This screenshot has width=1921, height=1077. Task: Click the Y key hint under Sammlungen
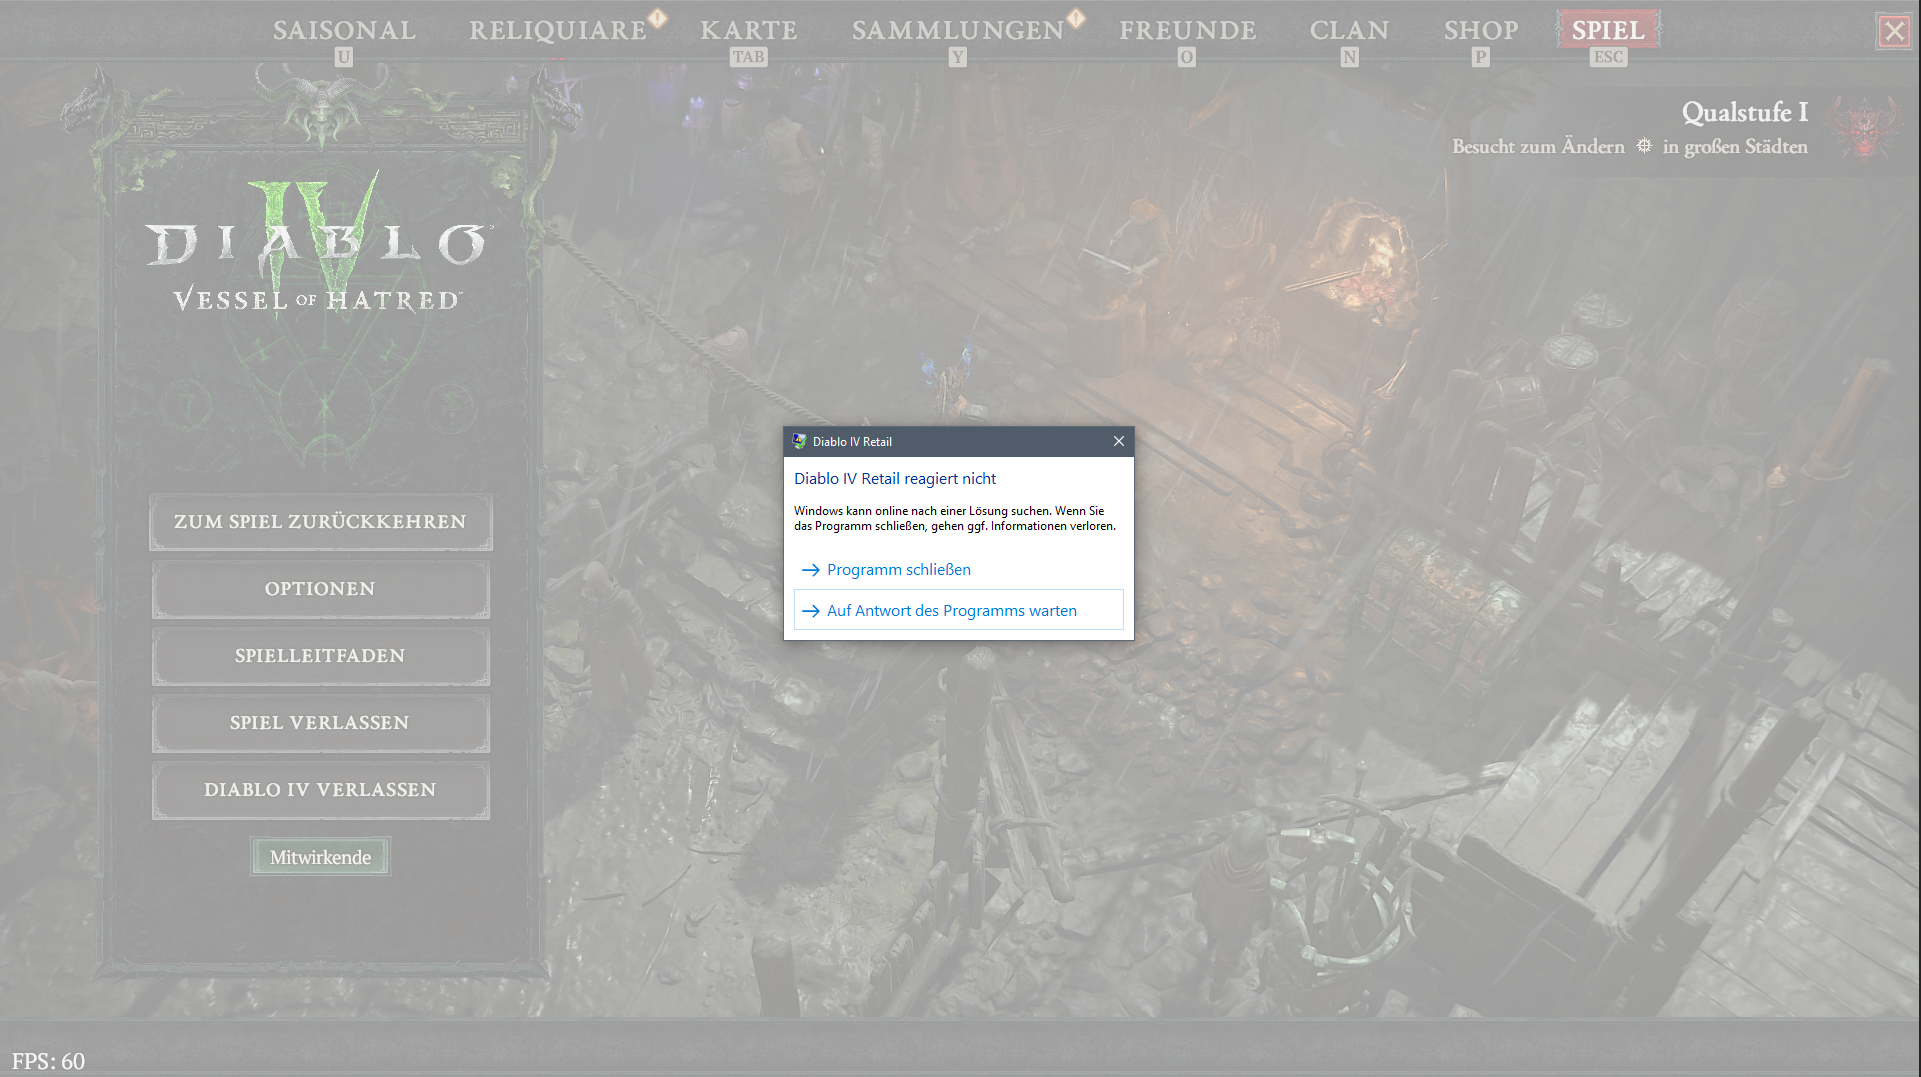(x=957, y=57)
